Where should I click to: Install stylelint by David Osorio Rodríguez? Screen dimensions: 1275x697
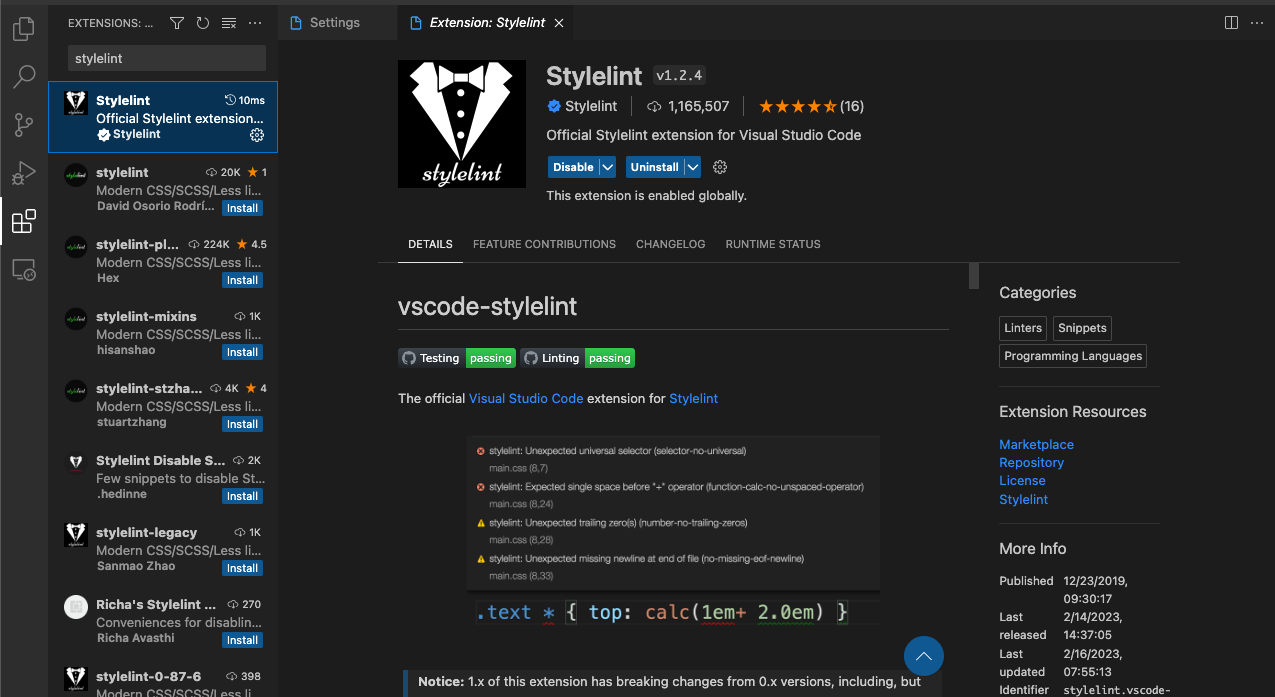tap(242, 208)
